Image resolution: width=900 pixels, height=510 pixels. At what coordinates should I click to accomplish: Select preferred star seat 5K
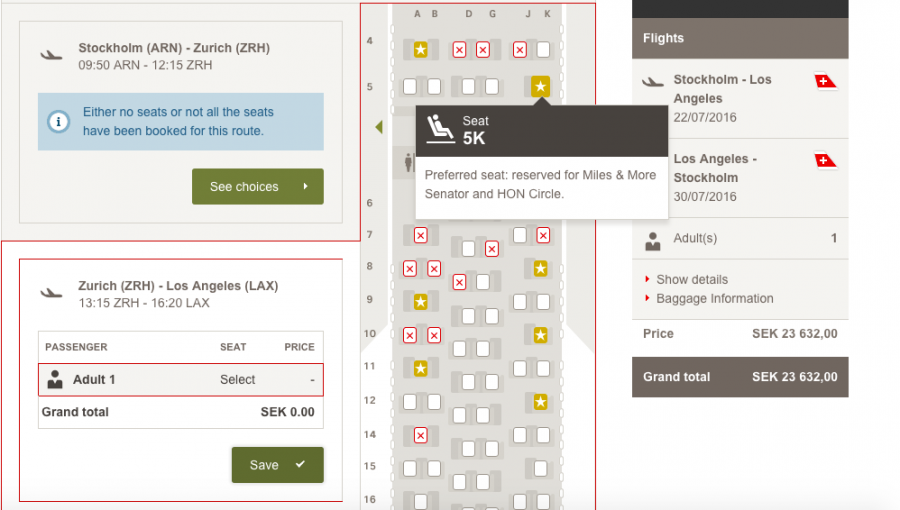540,87
